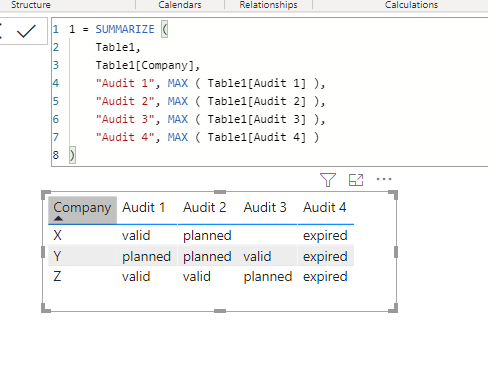The width and height of the screenshot is (488, 390).
Task: Sort by the Audit 4 column header
Action: tap(325, 207)
